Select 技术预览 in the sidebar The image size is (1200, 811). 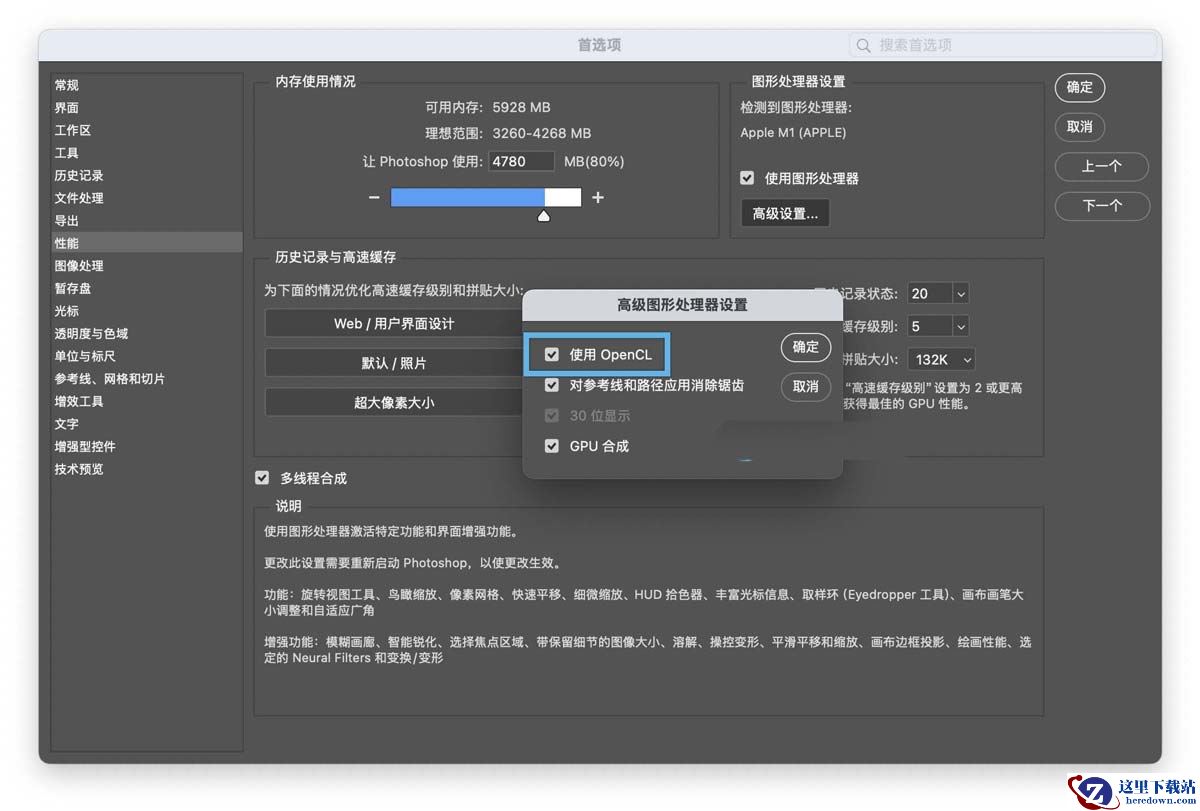79,469
